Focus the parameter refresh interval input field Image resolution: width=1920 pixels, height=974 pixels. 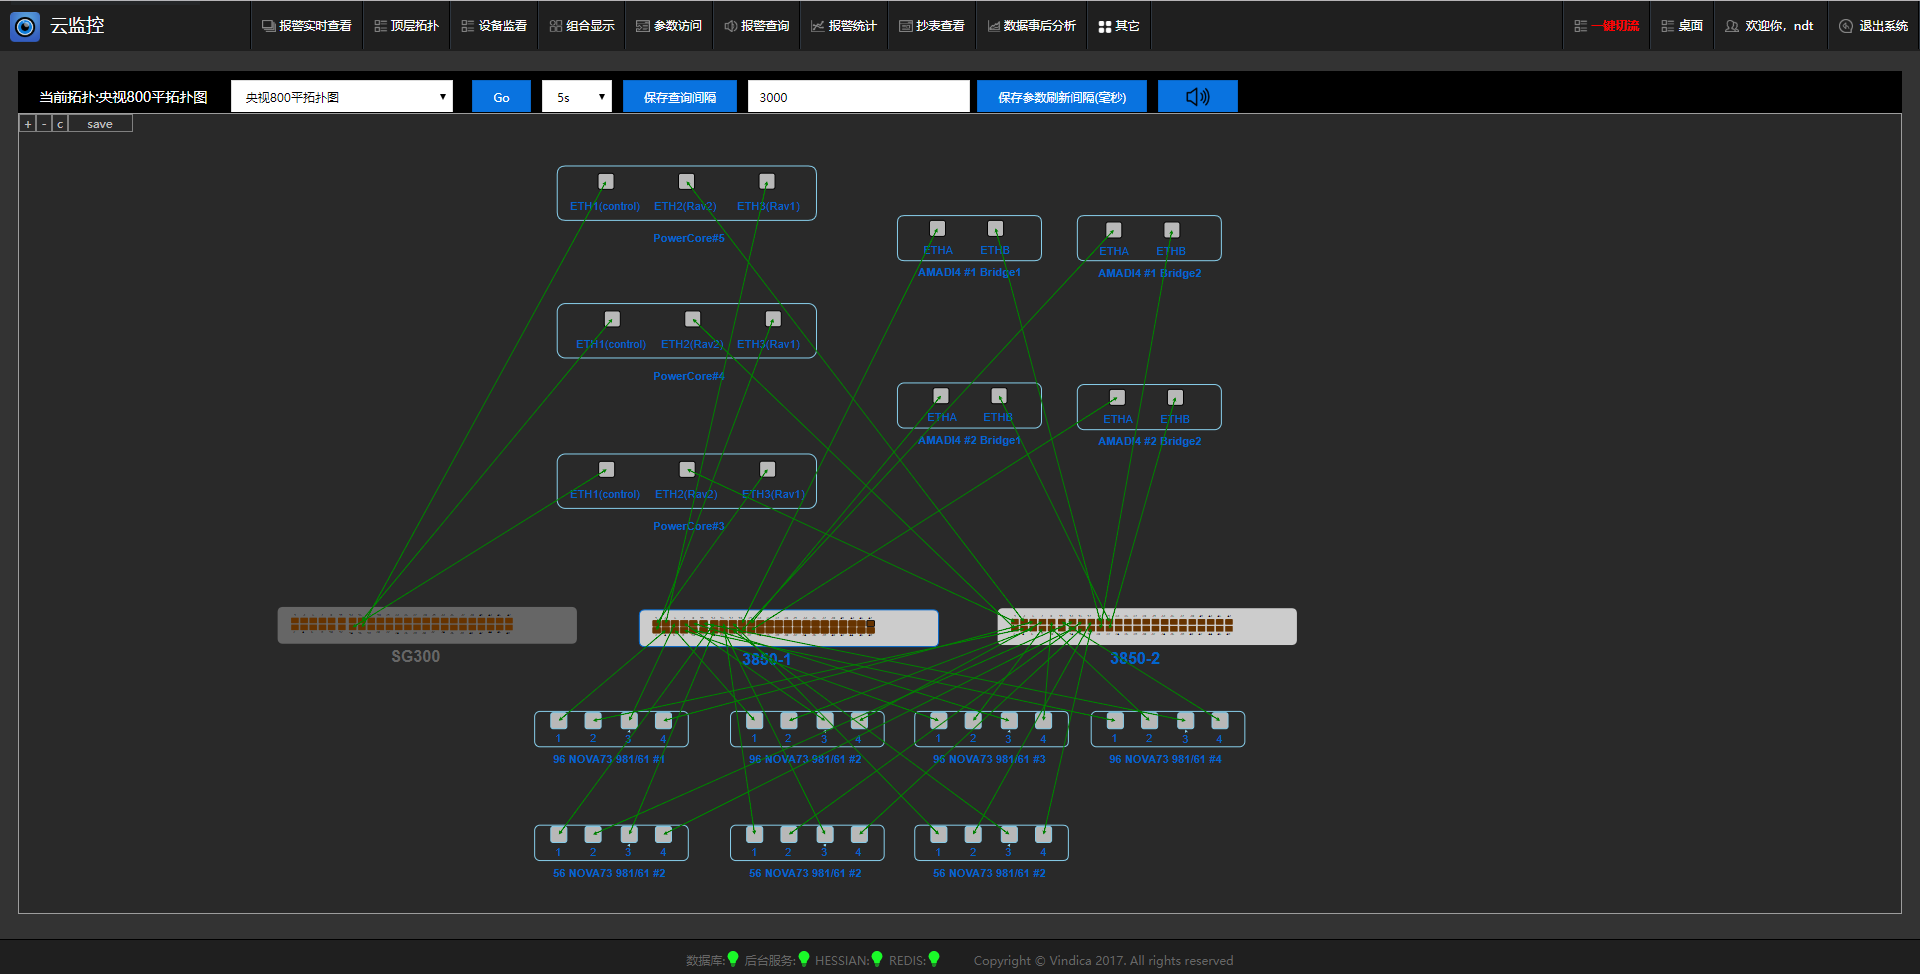coord(858,97)
